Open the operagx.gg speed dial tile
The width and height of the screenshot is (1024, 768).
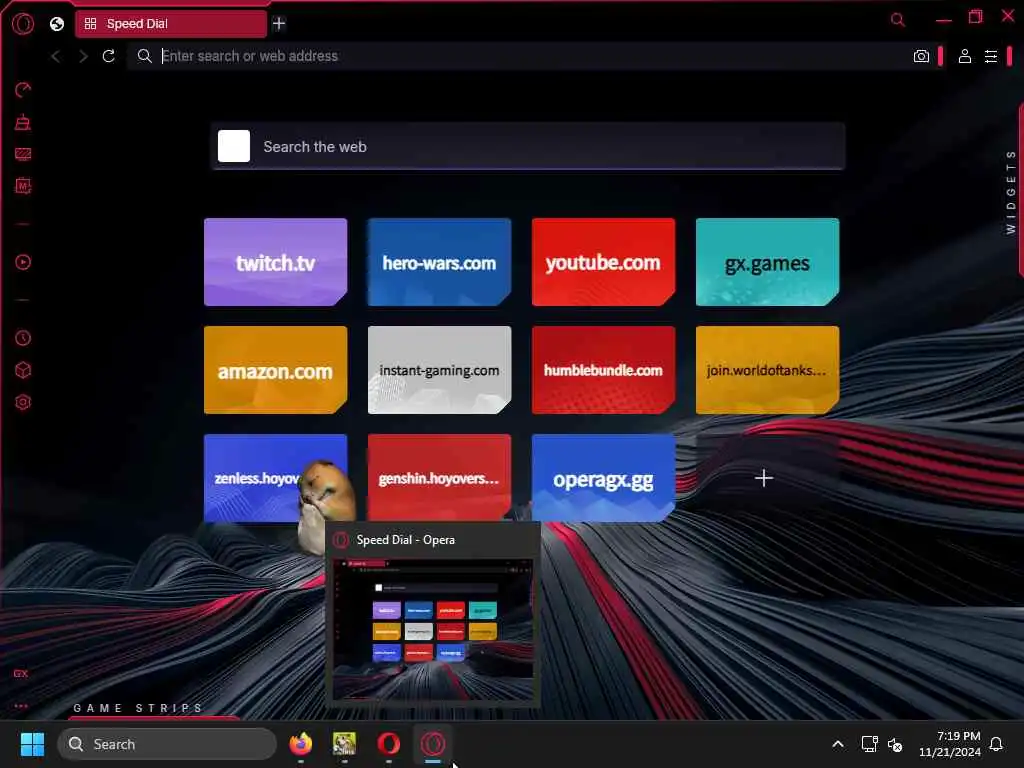603,478
